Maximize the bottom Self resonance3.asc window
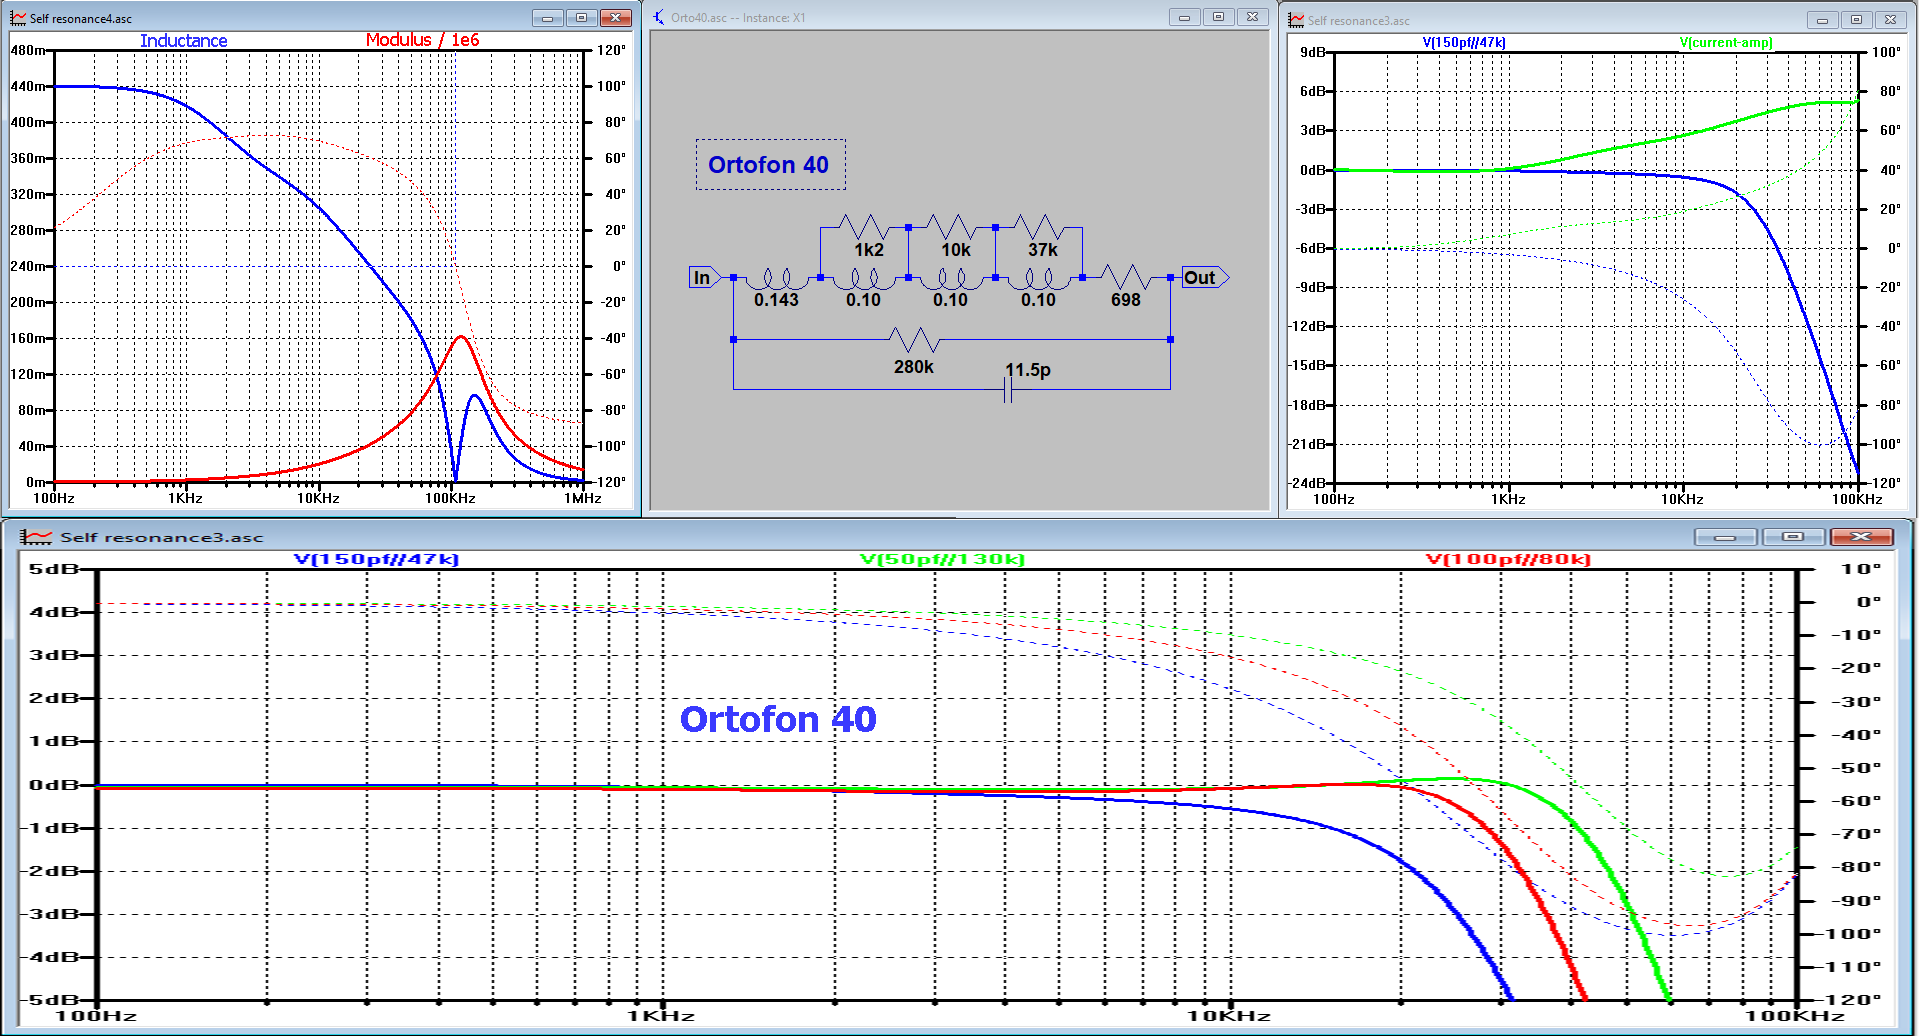Screen dimensions: 1920x1036 [1793, 537]
